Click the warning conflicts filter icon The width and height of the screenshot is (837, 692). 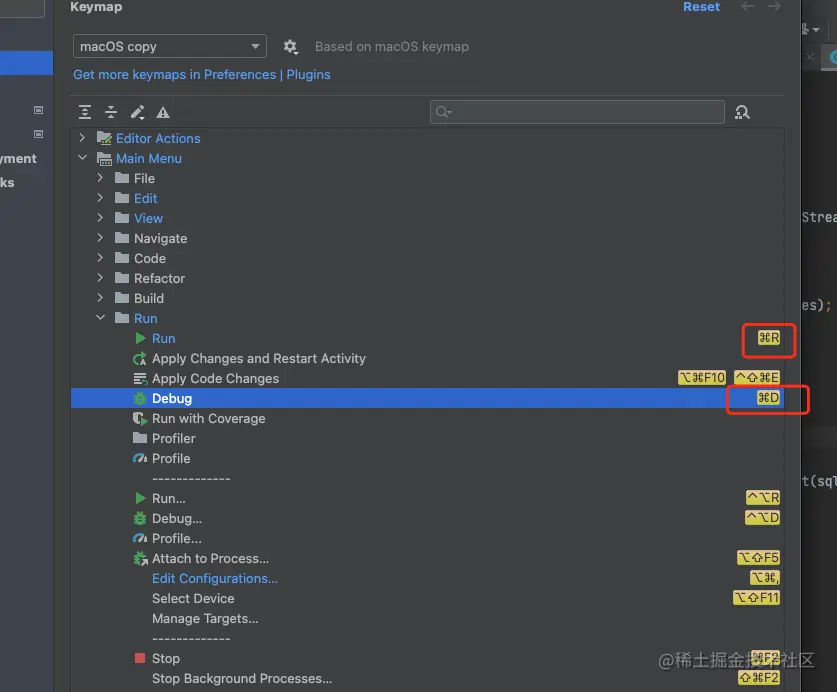[163, 113]
